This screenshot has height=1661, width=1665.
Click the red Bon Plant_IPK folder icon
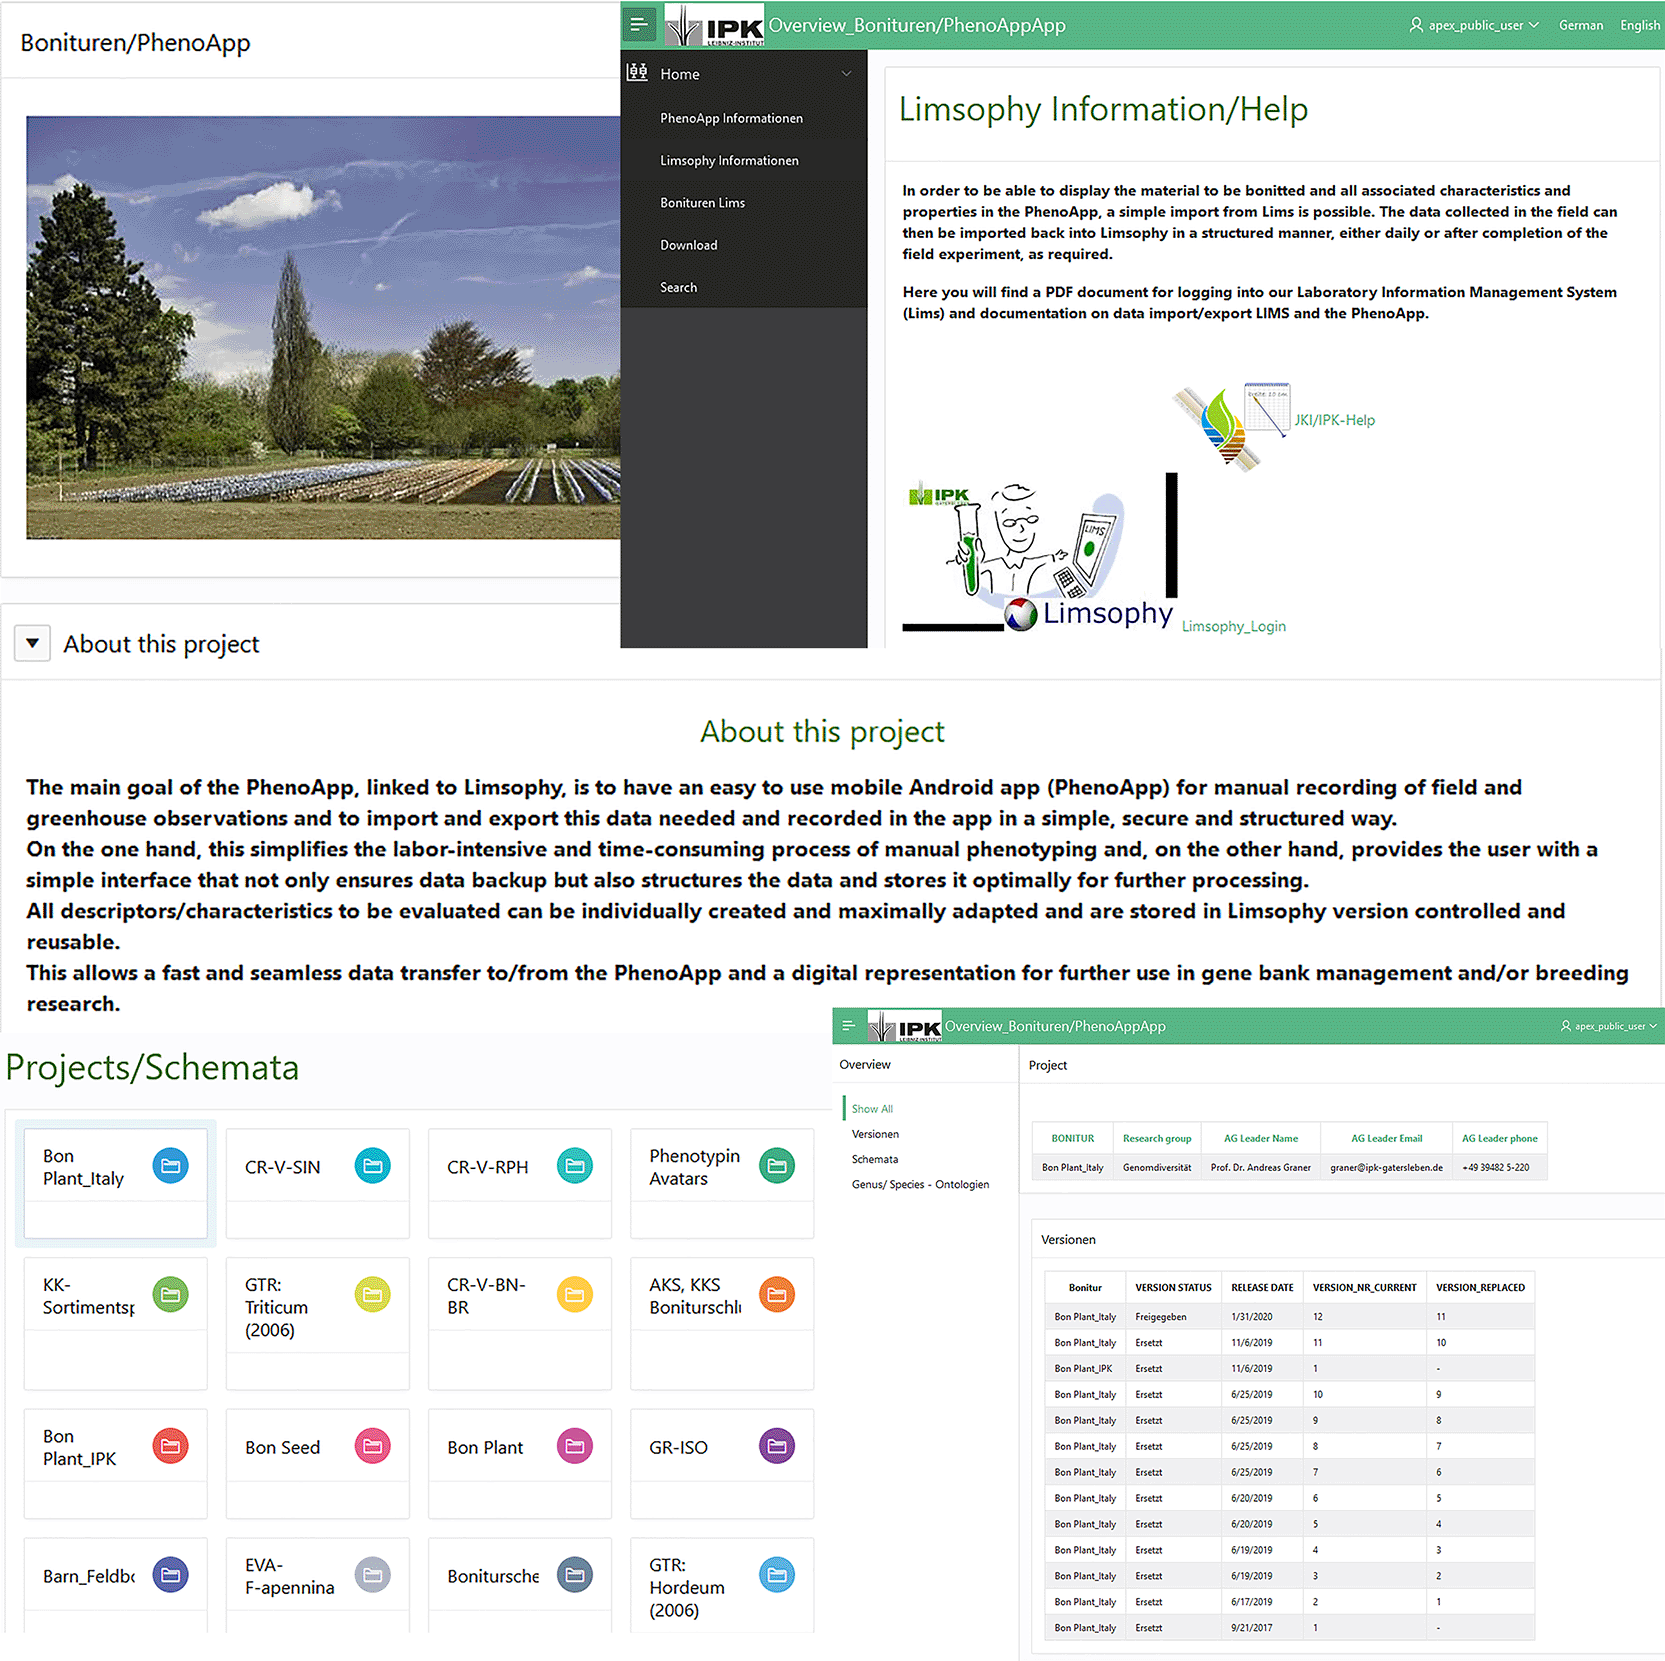coord(170,1446)
